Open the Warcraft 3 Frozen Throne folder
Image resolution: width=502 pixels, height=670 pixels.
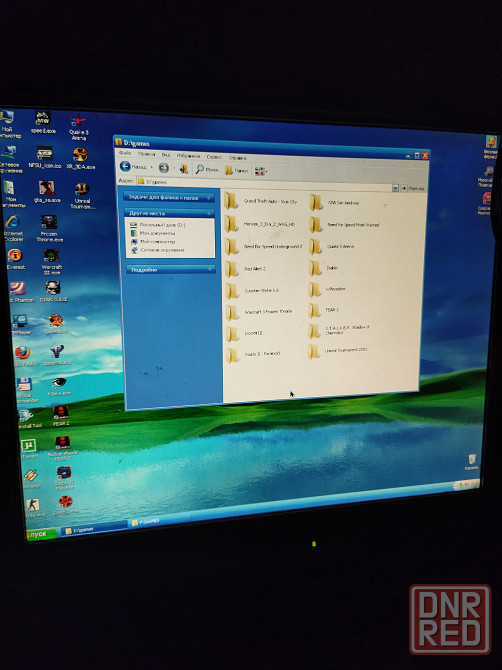click(259, 312)
